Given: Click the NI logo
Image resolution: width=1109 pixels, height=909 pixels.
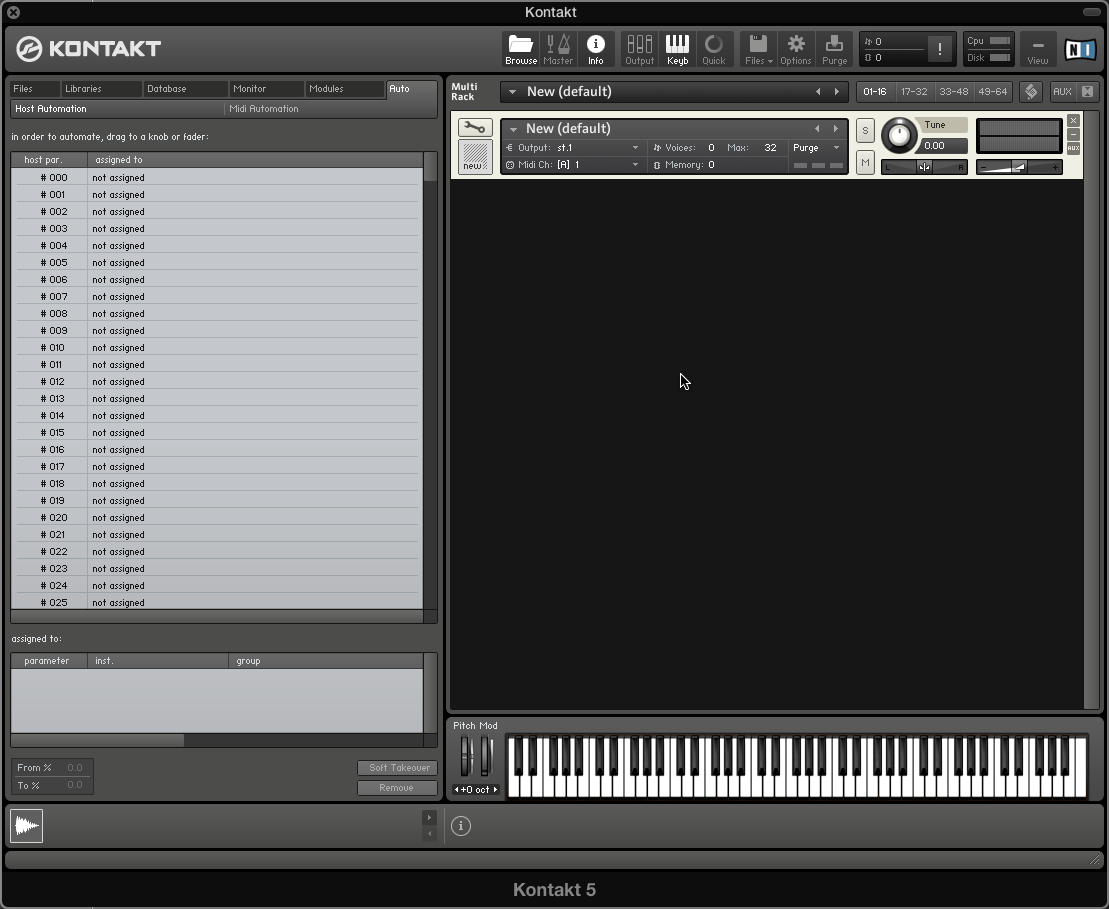Looking at the screenshot, I should tap(1080, 50).
